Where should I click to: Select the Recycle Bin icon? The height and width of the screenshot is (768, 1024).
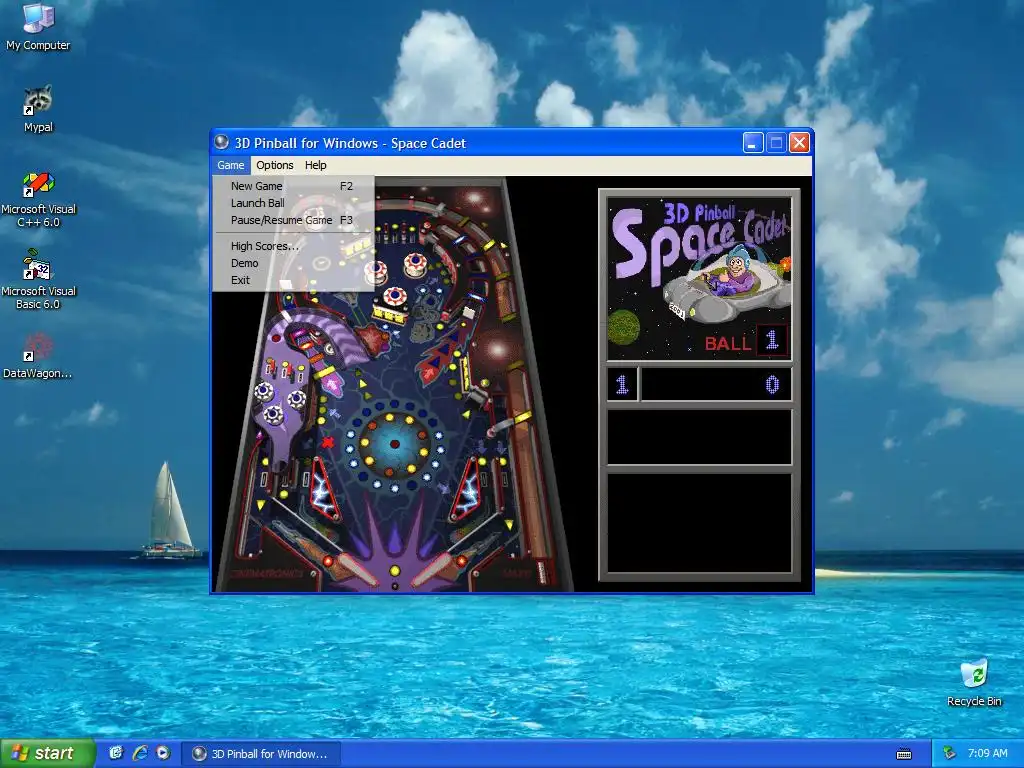(974, 682)
